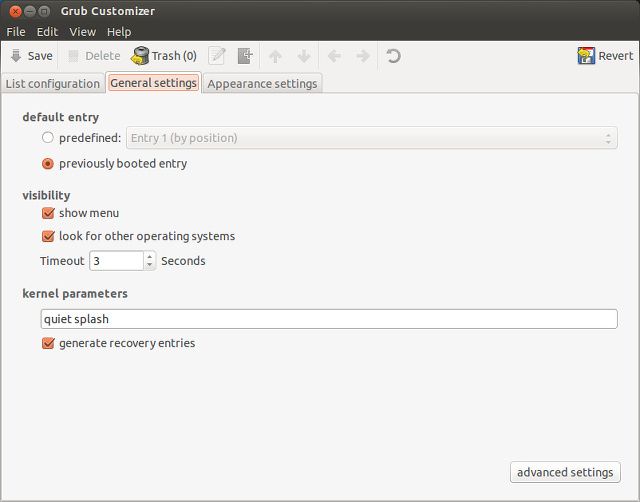Click the kernel parameters text field
Viewport: 640px width, 502px height.
pos(329,319)
